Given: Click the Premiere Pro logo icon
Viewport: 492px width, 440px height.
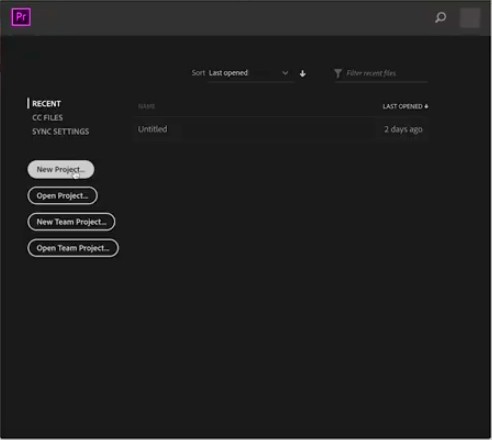Looking at the screenshot, I should pos(21,17).
